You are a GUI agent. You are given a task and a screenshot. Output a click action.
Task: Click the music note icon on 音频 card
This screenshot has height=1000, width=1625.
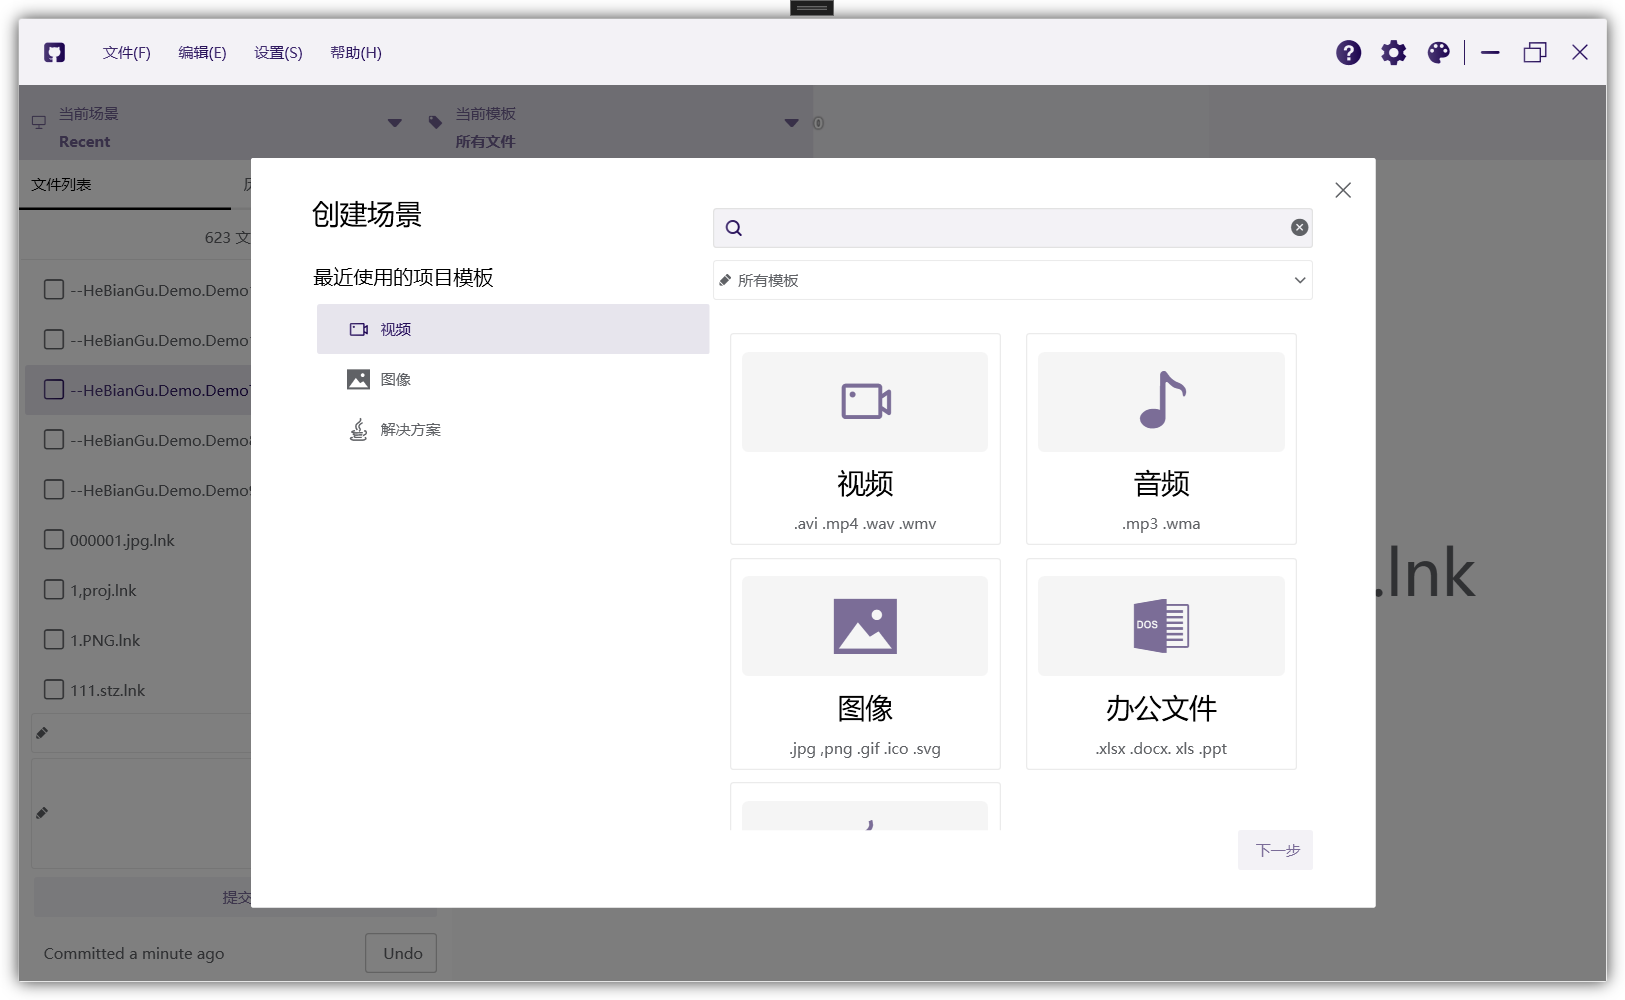(1162, 400)
